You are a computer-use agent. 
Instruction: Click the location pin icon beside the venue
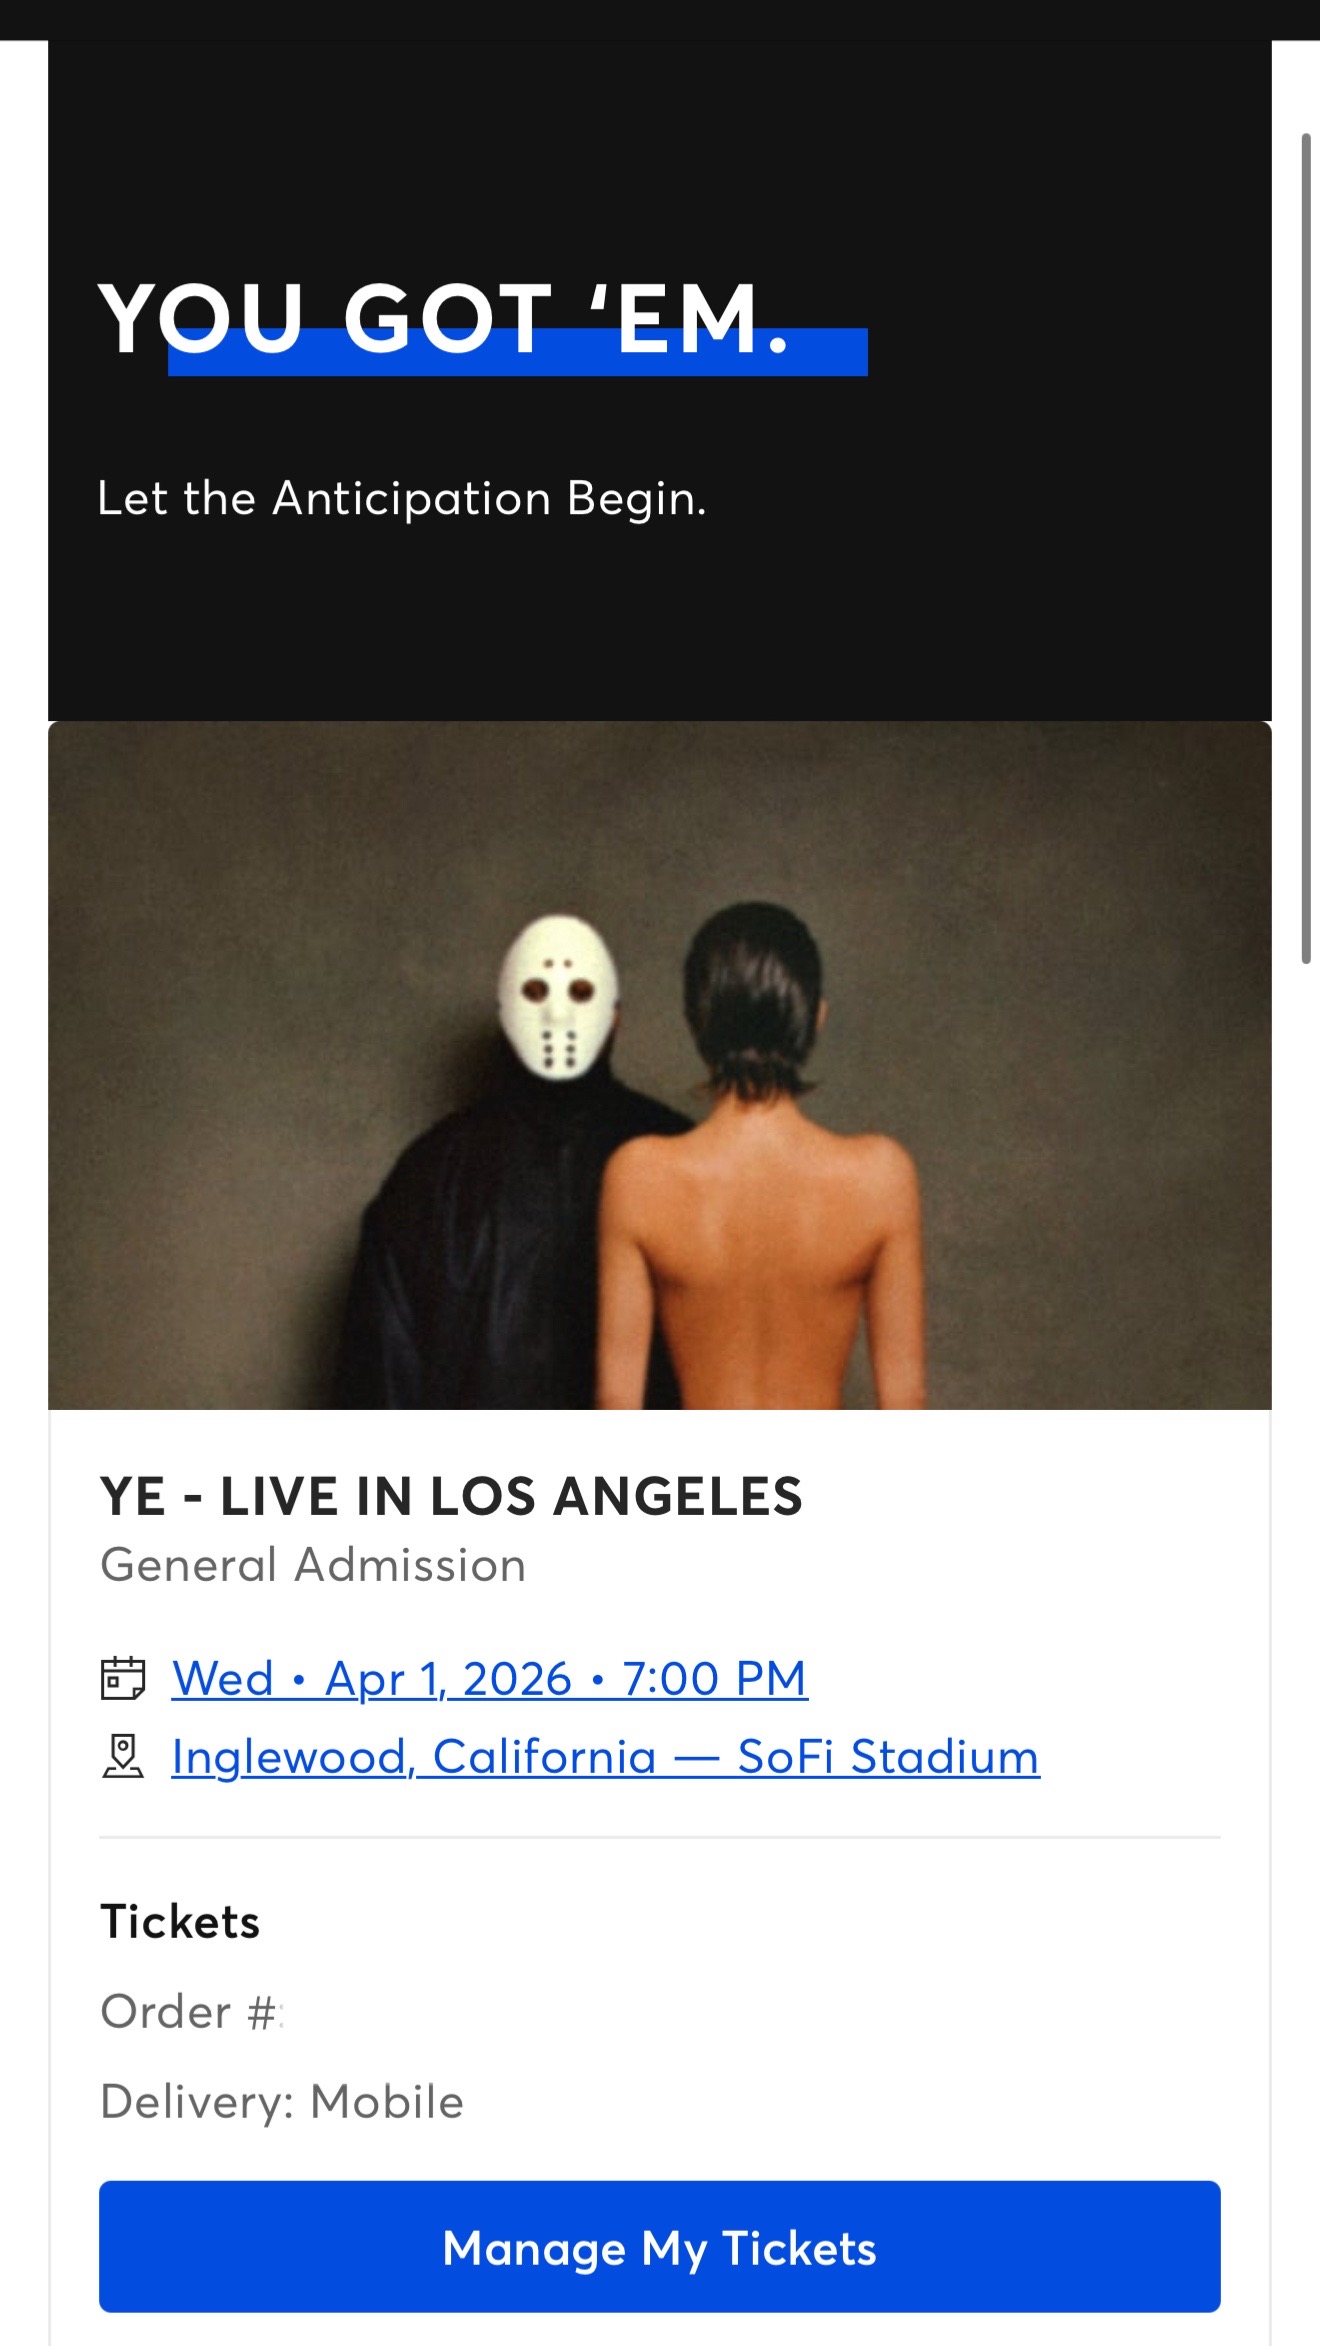123,1757
